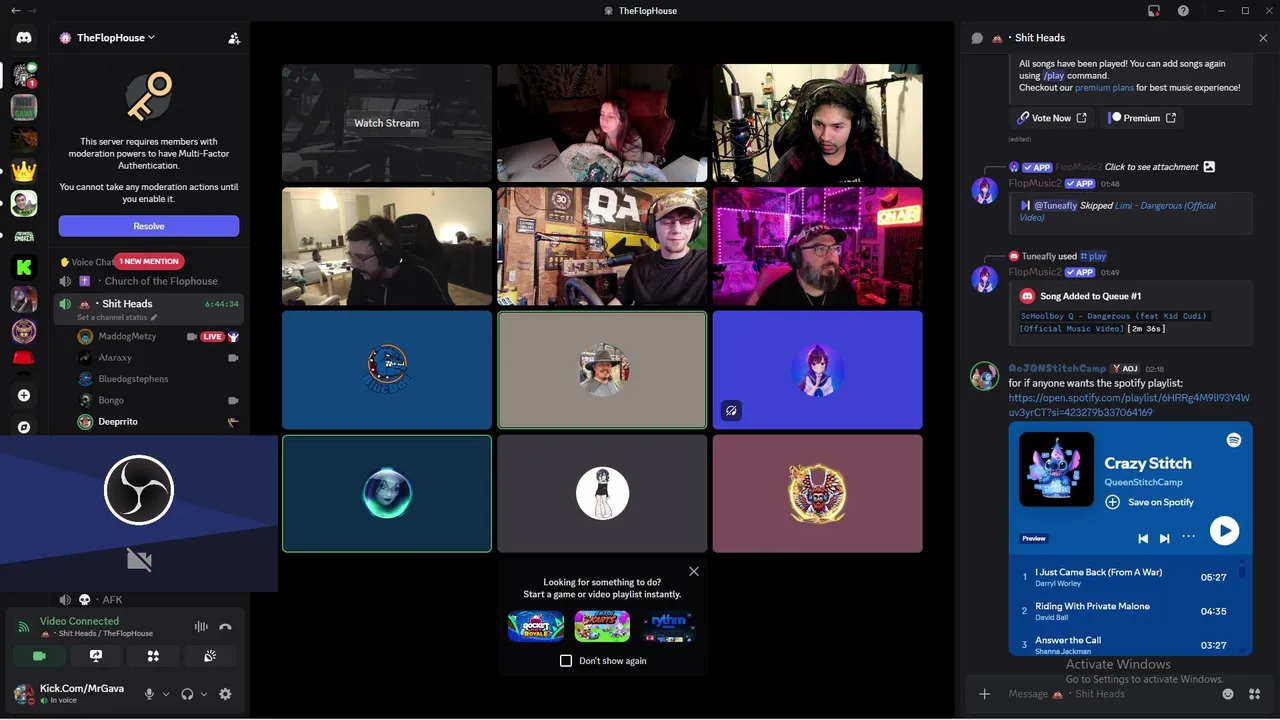The height and width of the screenshot is (720, 1280).
Task: Select Bongo in voice member list
Action: (x=159, y=400)
